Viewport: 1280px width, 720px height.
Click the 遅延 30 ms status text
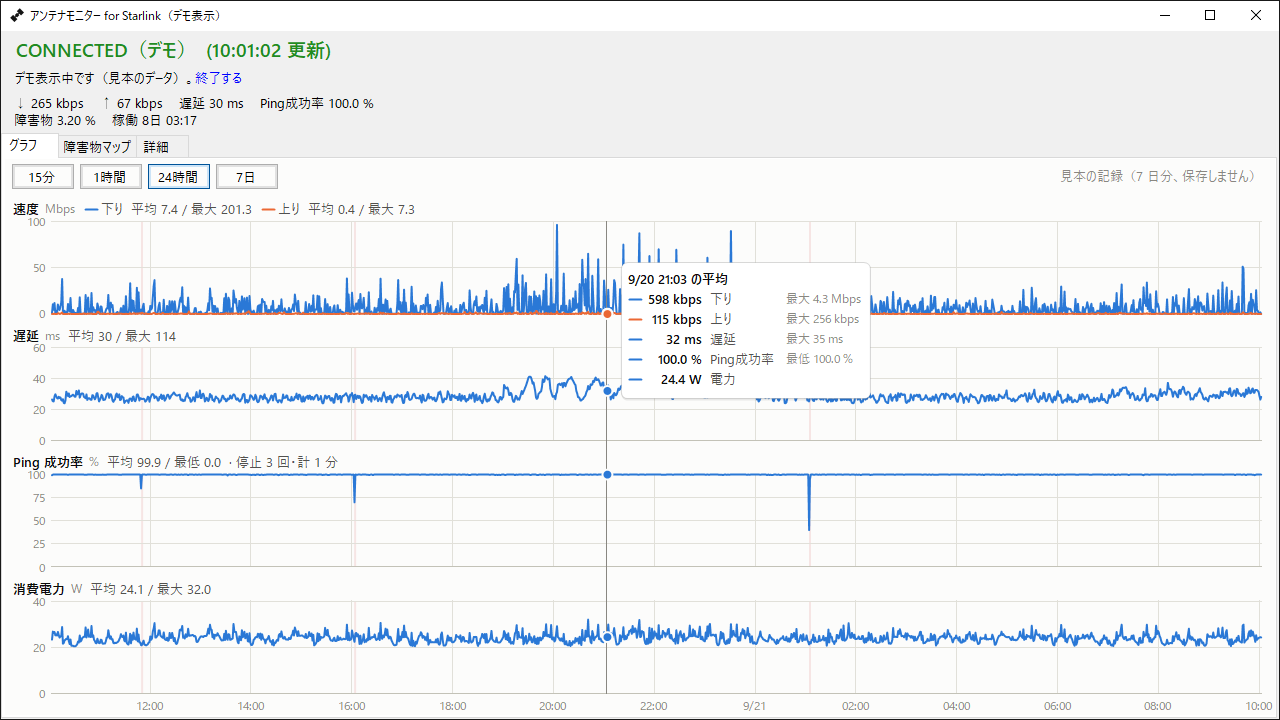tap(211, 104)
